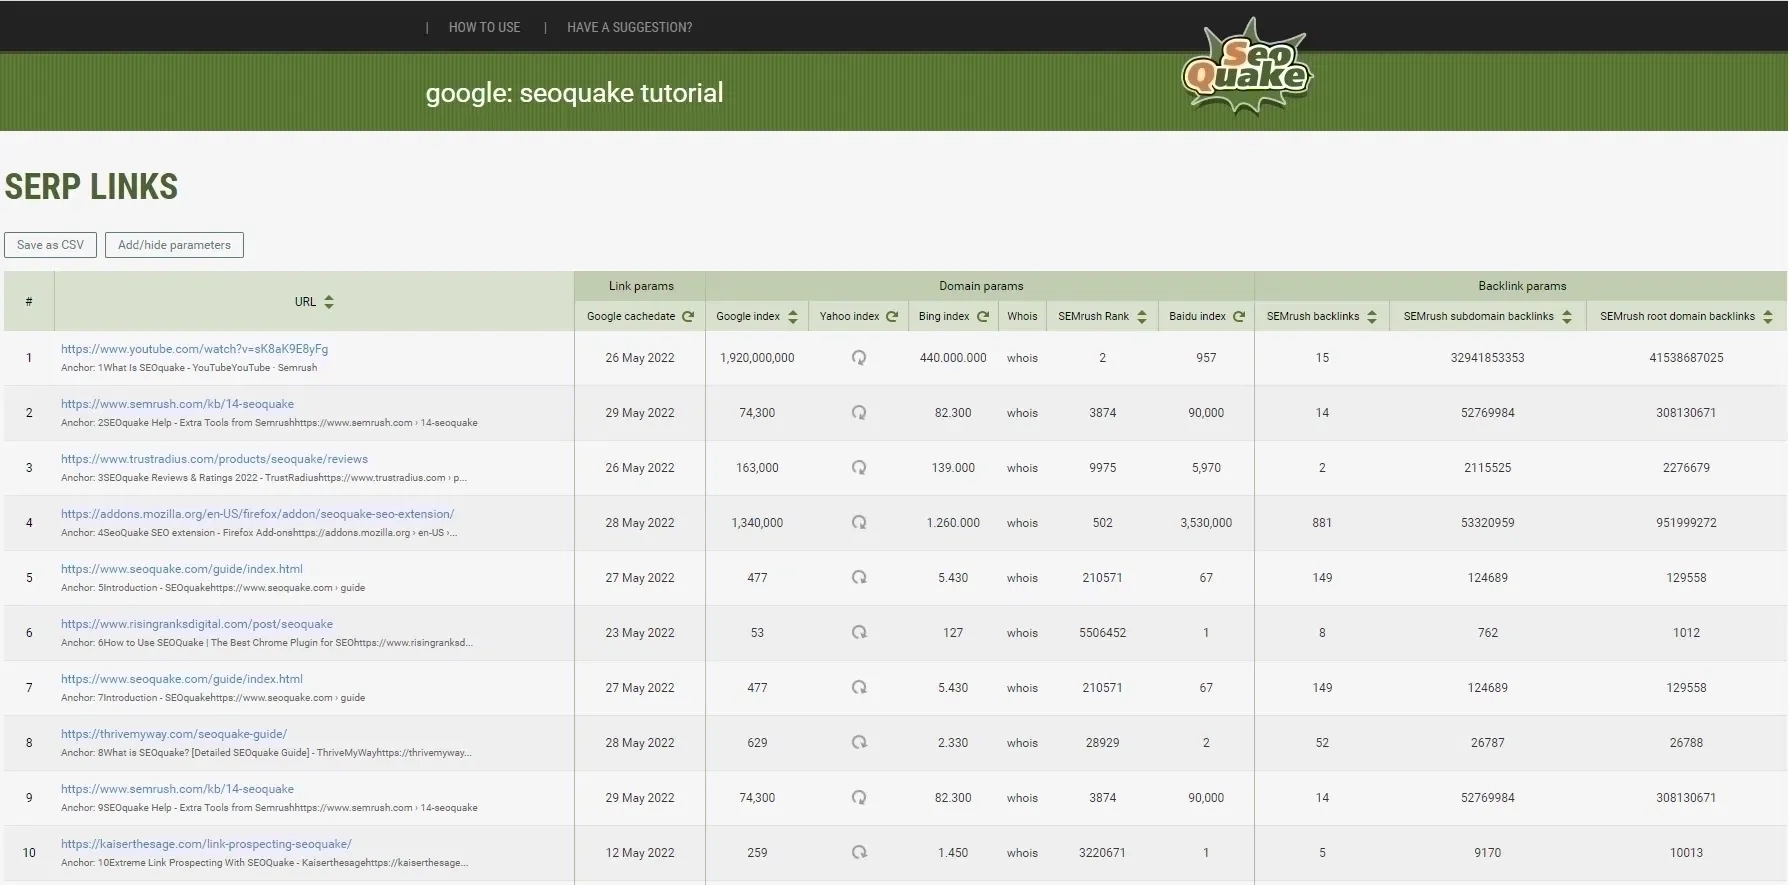This screenshot has width=1789, height=885.
Task: Click the google: seoquake tutorial title
Action: (x=574, y=93)
